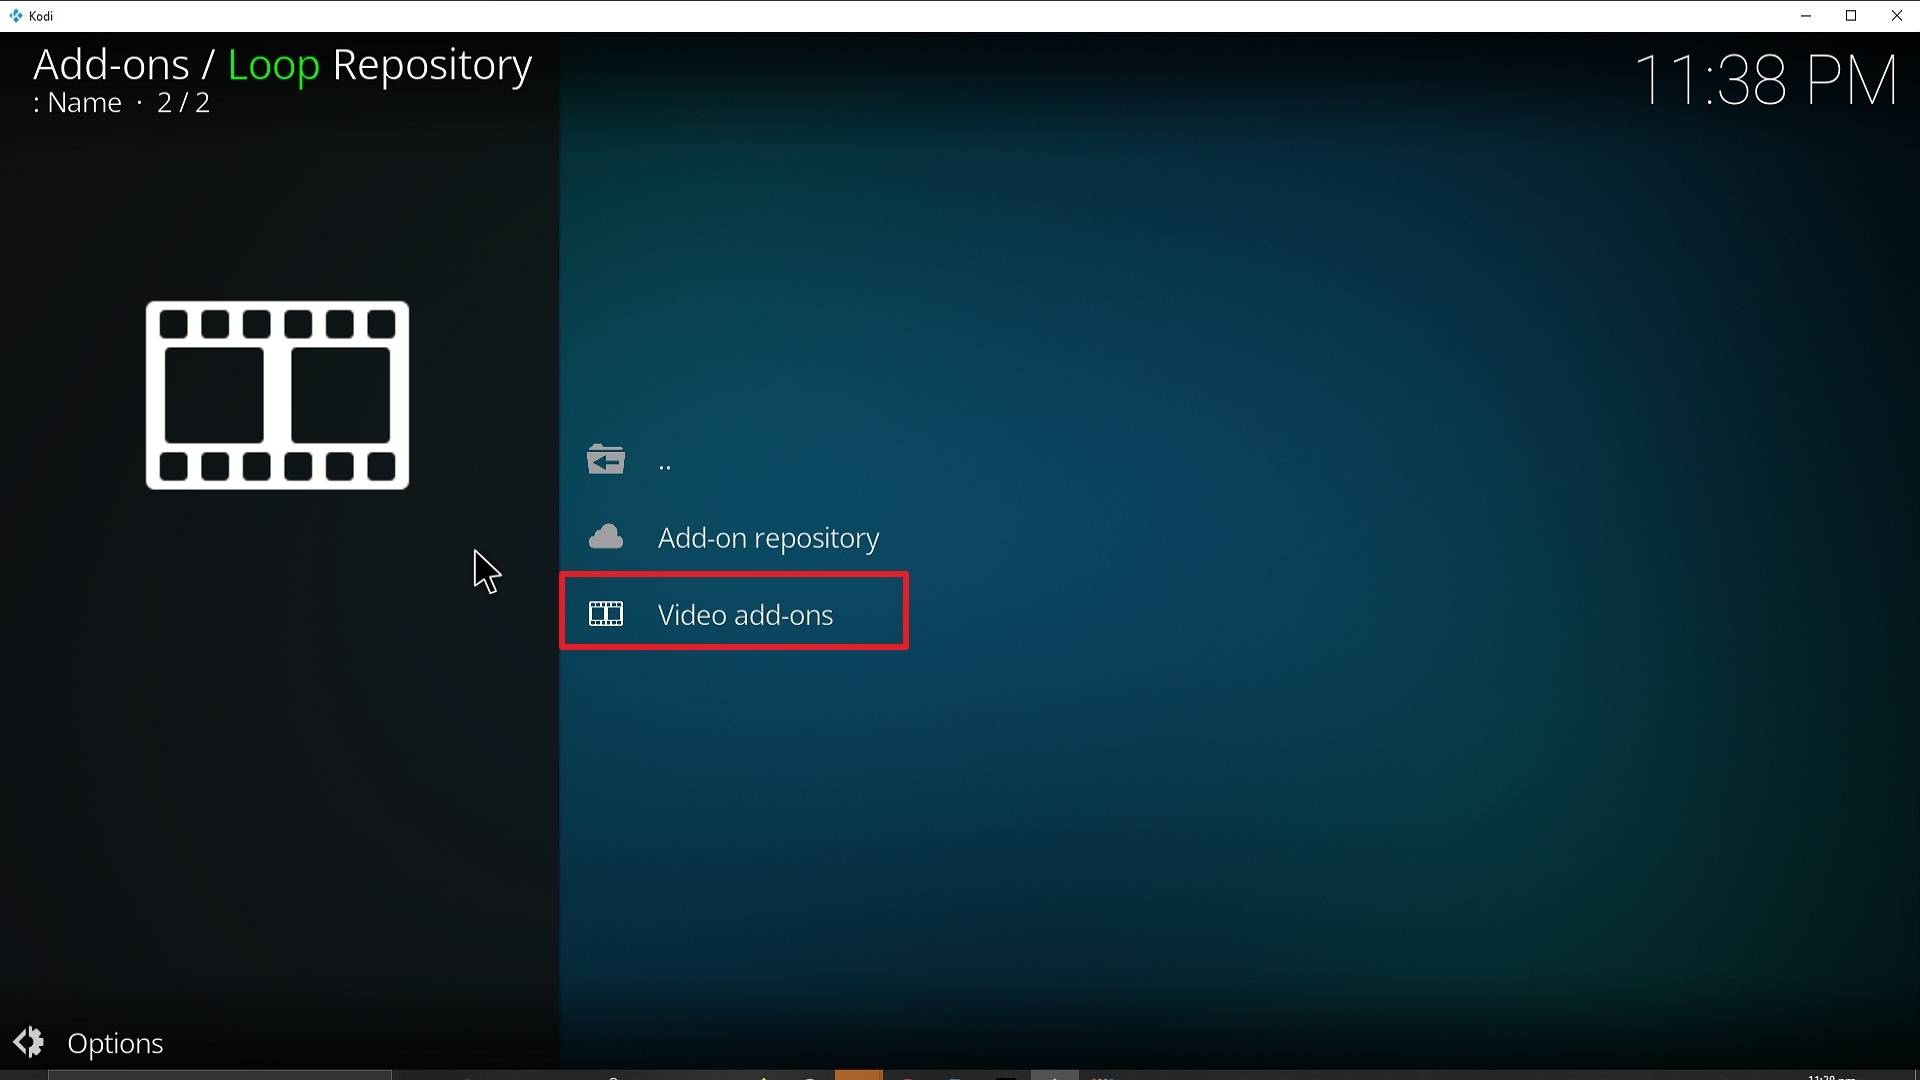Click the Kodi logo in title bar
The height and width of the screenshot is (1080, 1920).
(x=15, y=16)
